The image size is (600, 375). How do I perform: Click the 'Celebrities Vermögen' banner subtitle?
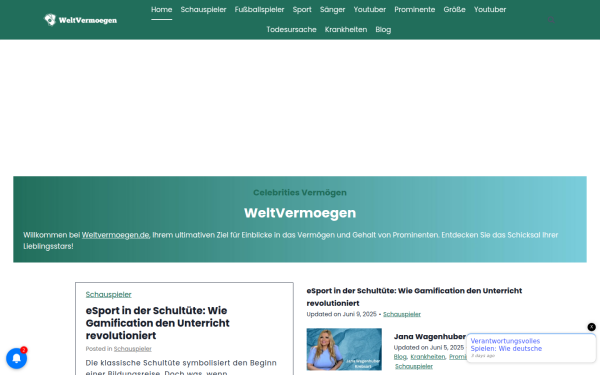coord(300,192)
